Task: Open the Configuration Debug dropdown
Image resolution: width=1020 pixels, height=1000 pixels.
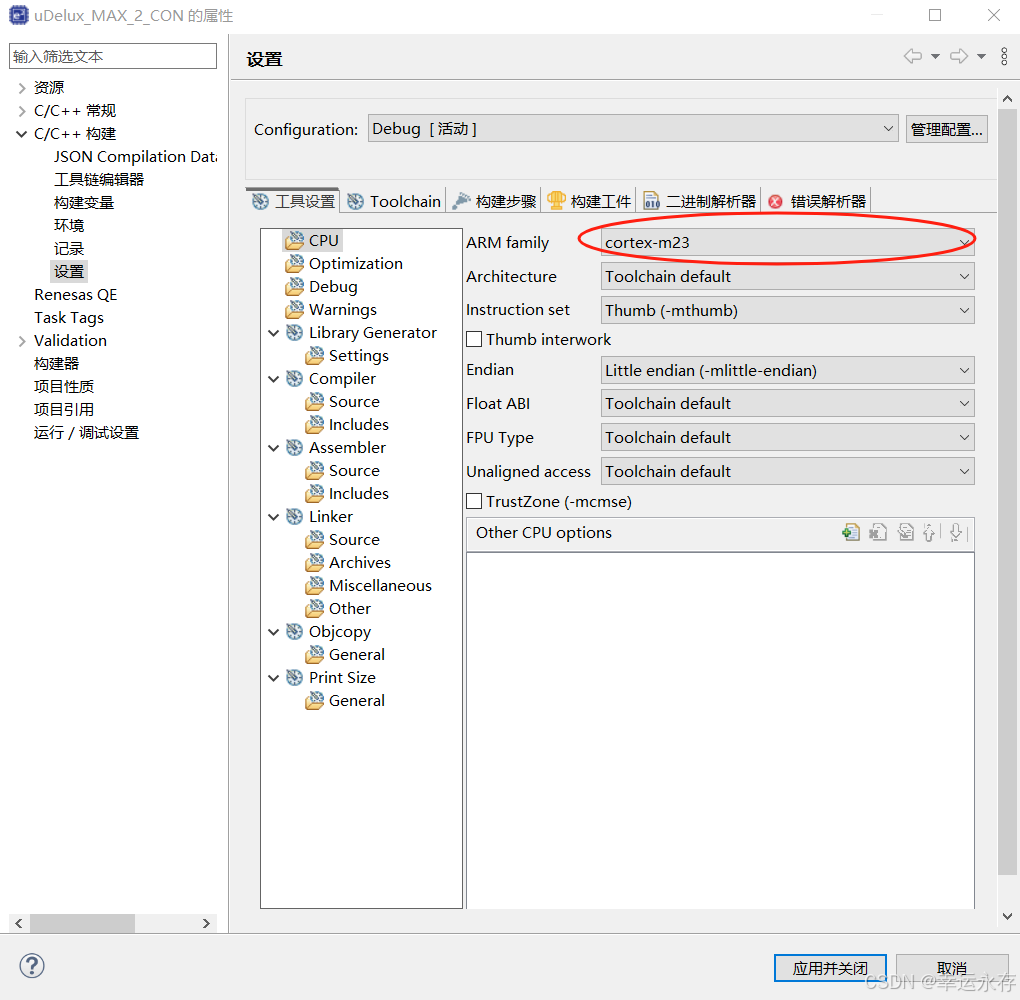Action: 632,129
